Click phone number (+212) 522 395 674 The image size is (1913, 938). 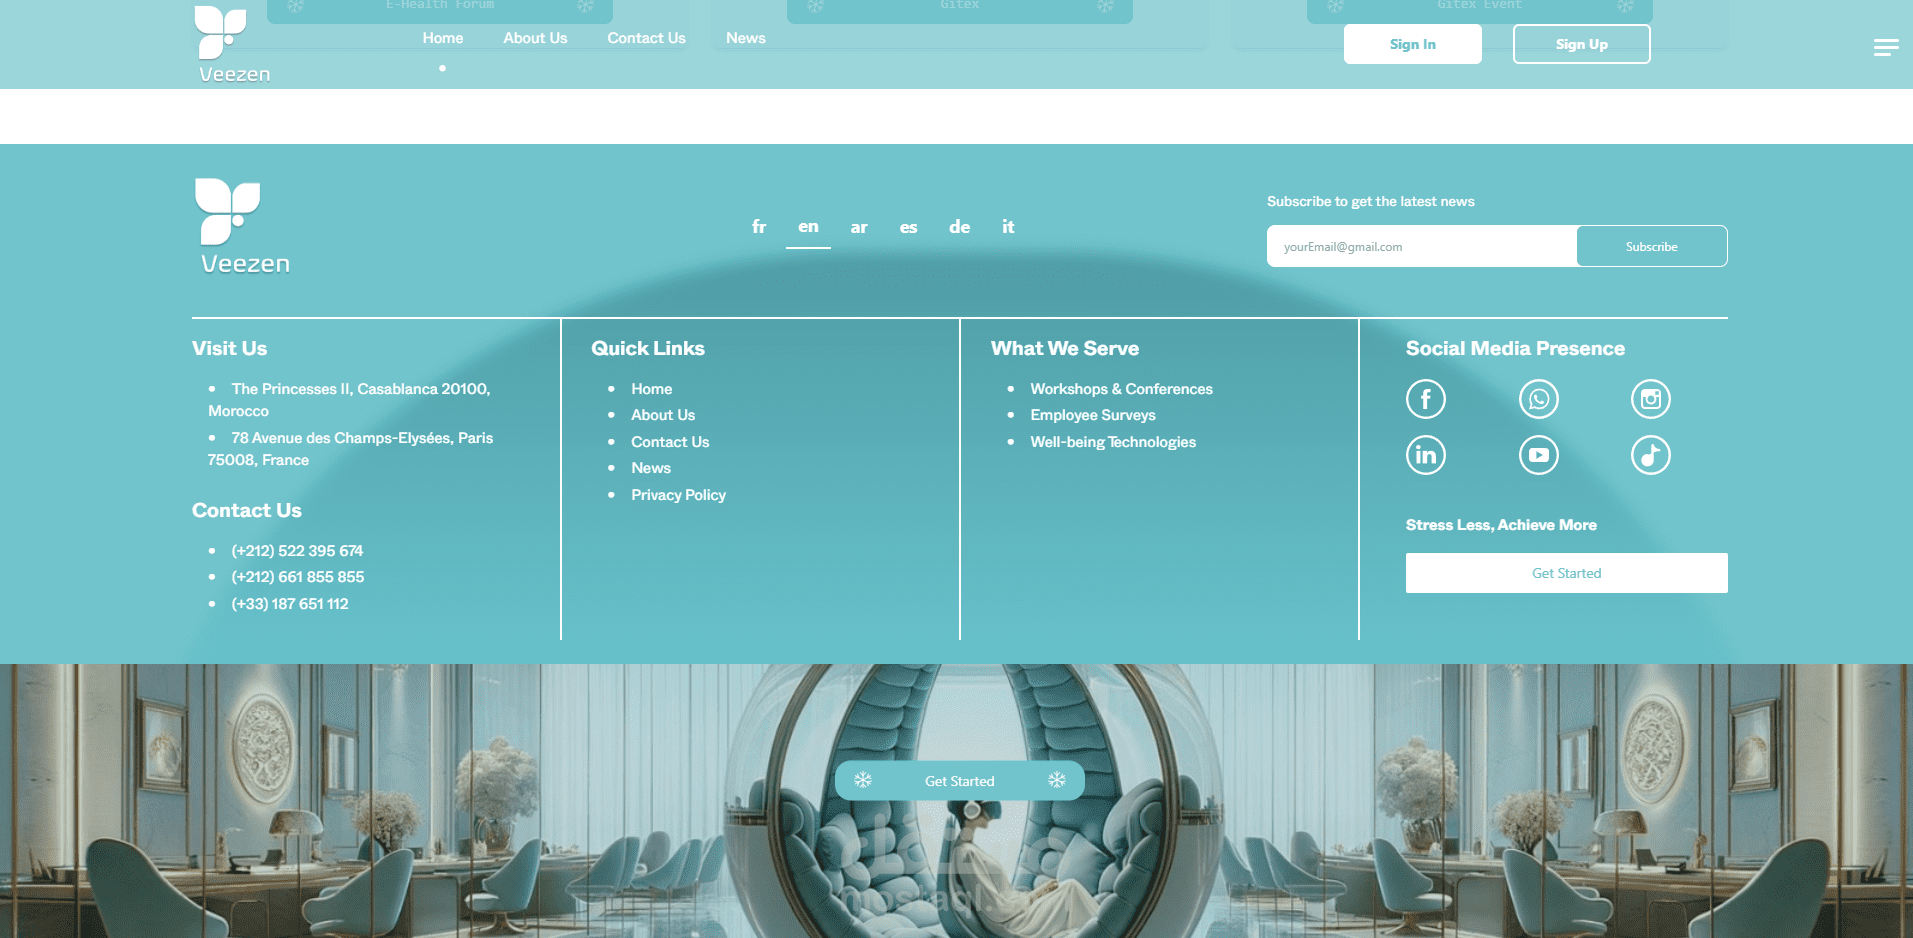[x=297, y=551]
